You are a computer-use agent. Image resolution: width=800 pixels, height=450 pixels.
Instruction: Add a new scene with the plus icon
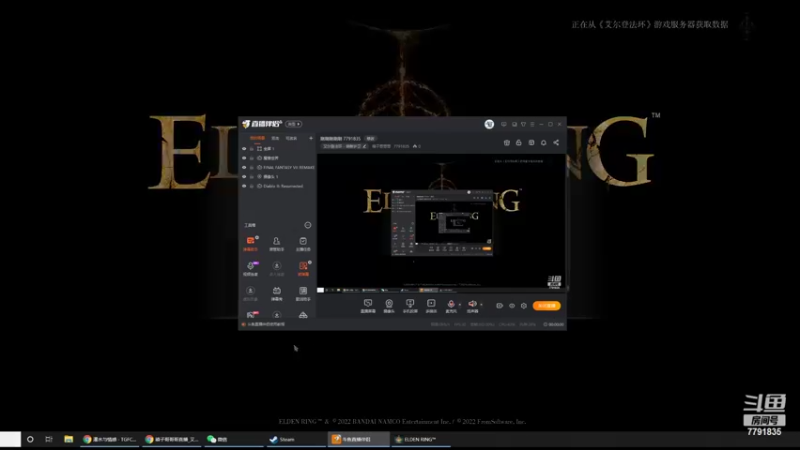point(311,138)
